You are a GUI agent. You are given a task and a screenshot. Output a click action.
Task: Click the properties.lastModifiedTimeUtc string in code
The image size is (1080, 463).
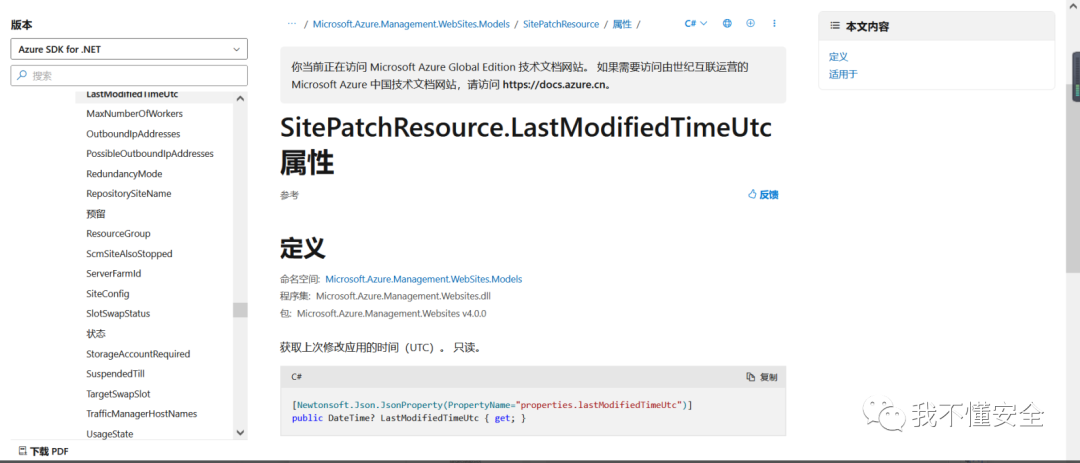pos(599,404)
